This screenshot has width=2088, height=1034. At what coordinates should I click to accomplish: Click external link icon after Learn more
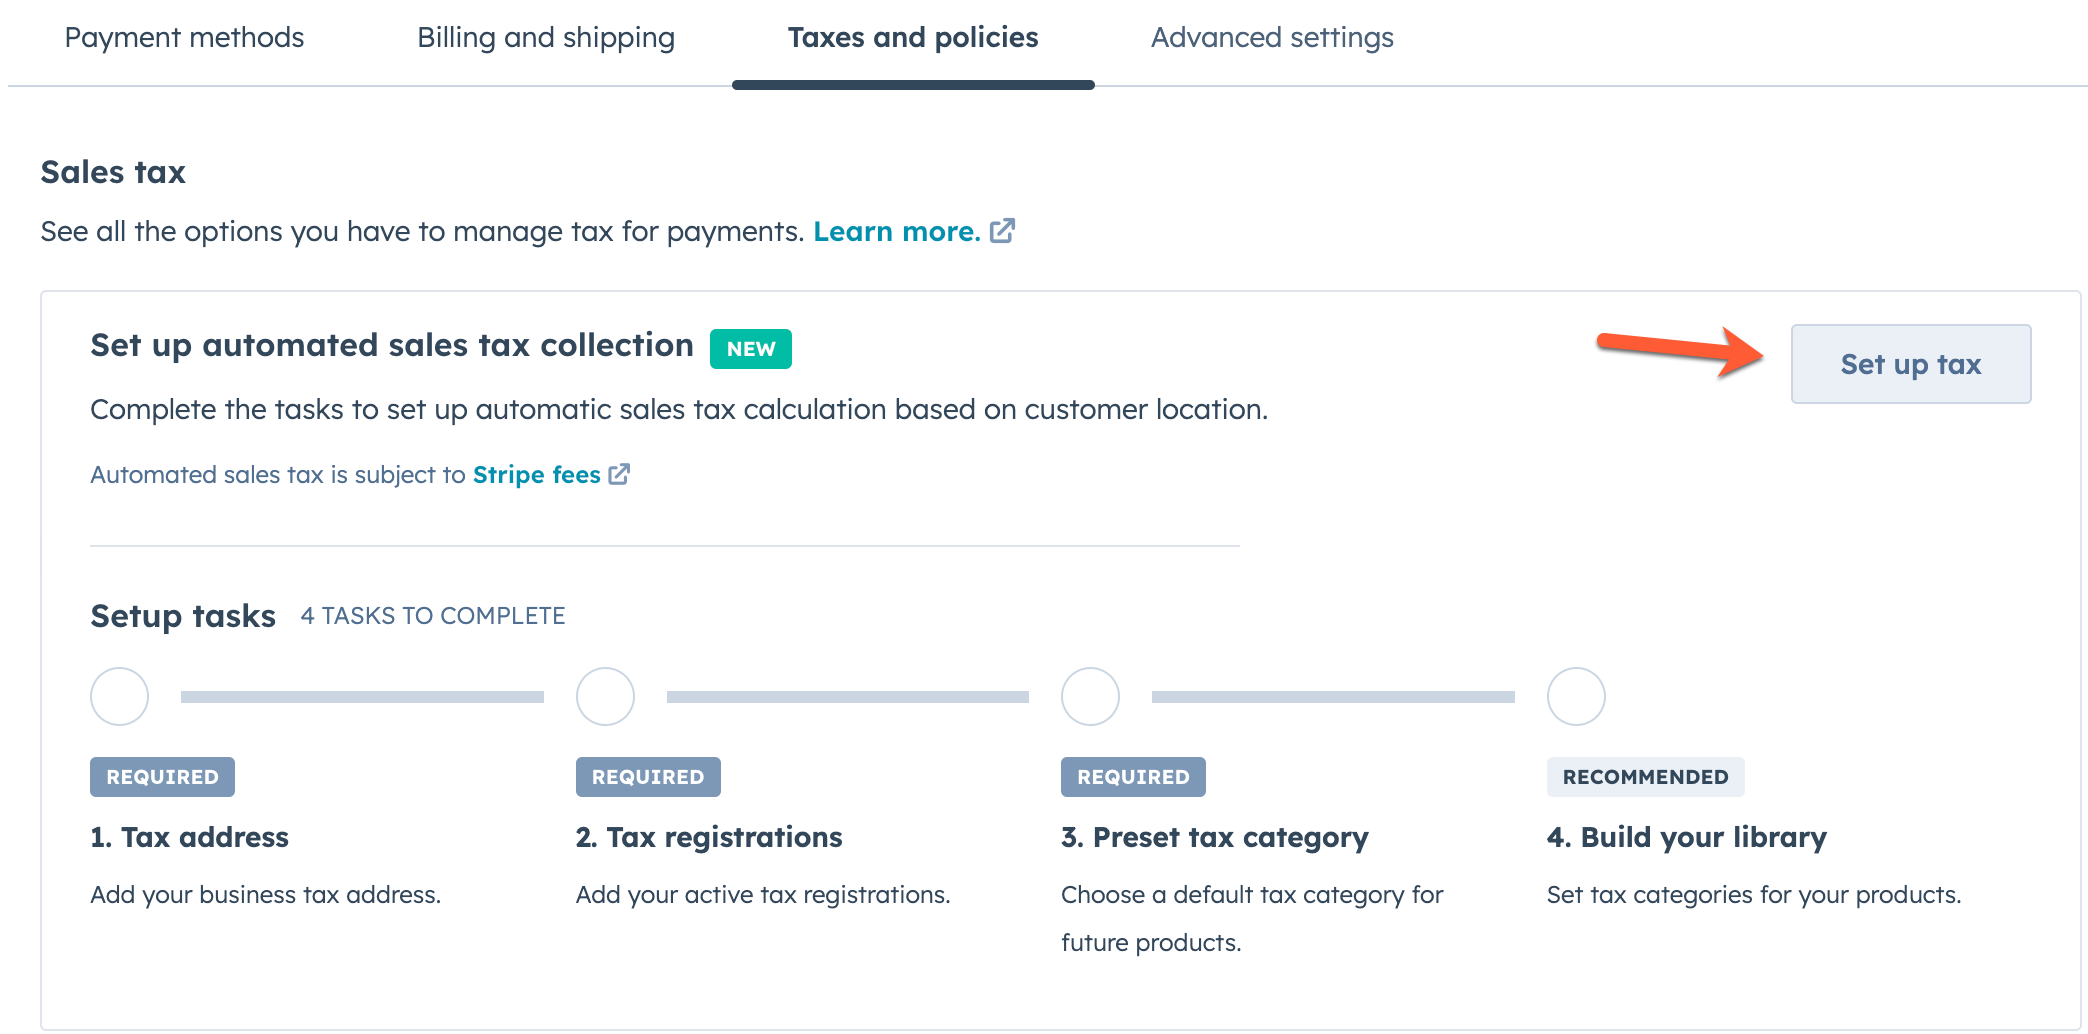click(x=1002, y=231)
